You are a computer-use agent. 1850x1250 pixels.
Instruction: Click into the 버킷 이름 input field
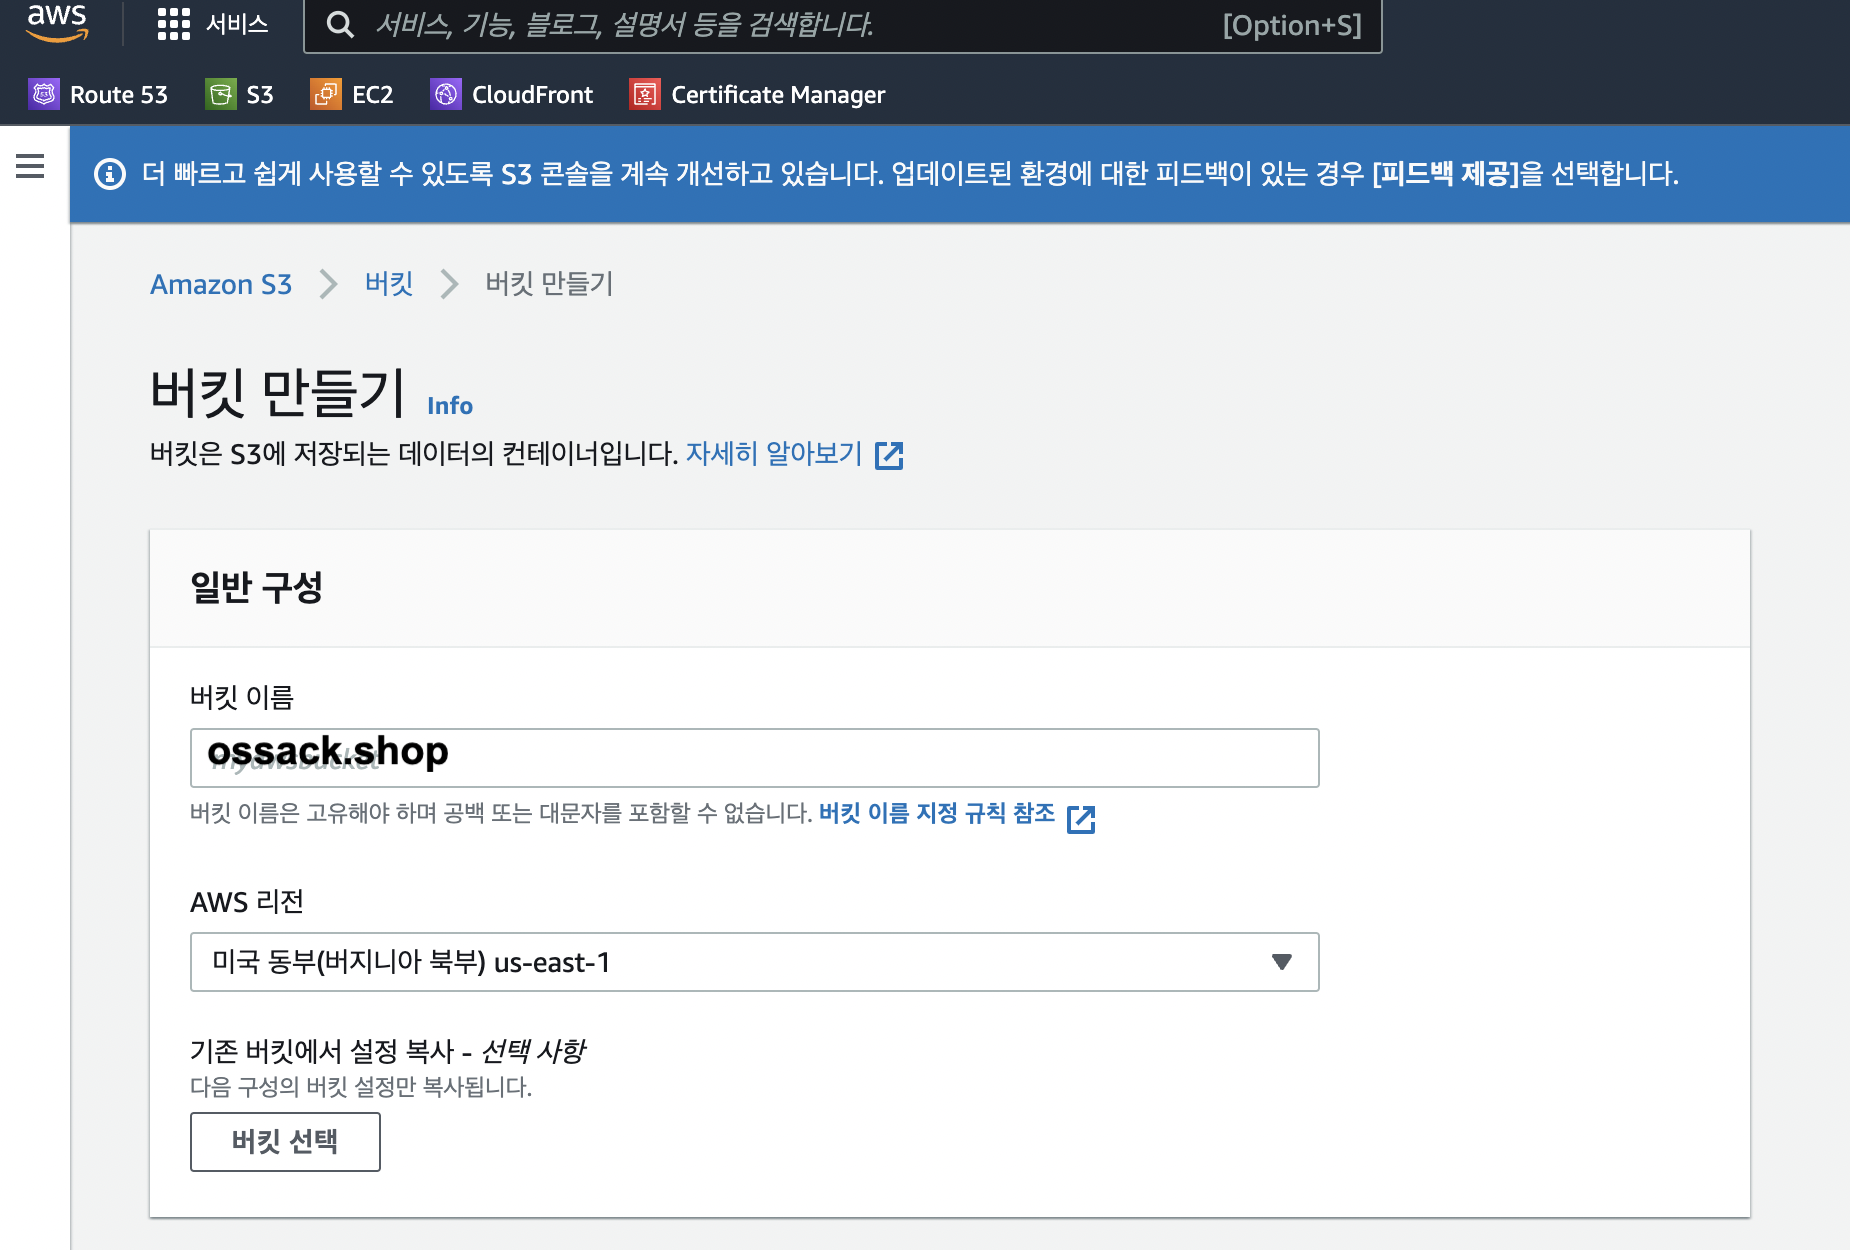[x=755, y=758]
